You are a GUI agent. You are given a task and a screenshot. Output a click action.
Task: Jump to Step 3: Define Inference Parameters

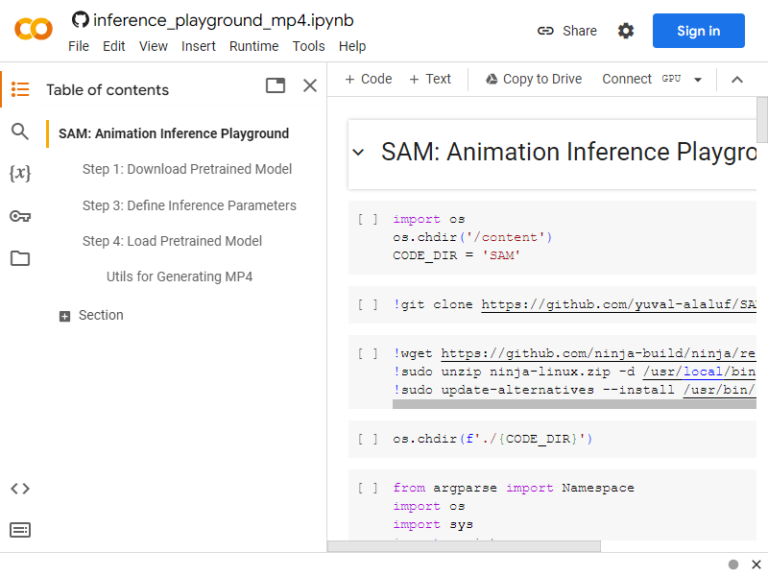tap(189, 205)
